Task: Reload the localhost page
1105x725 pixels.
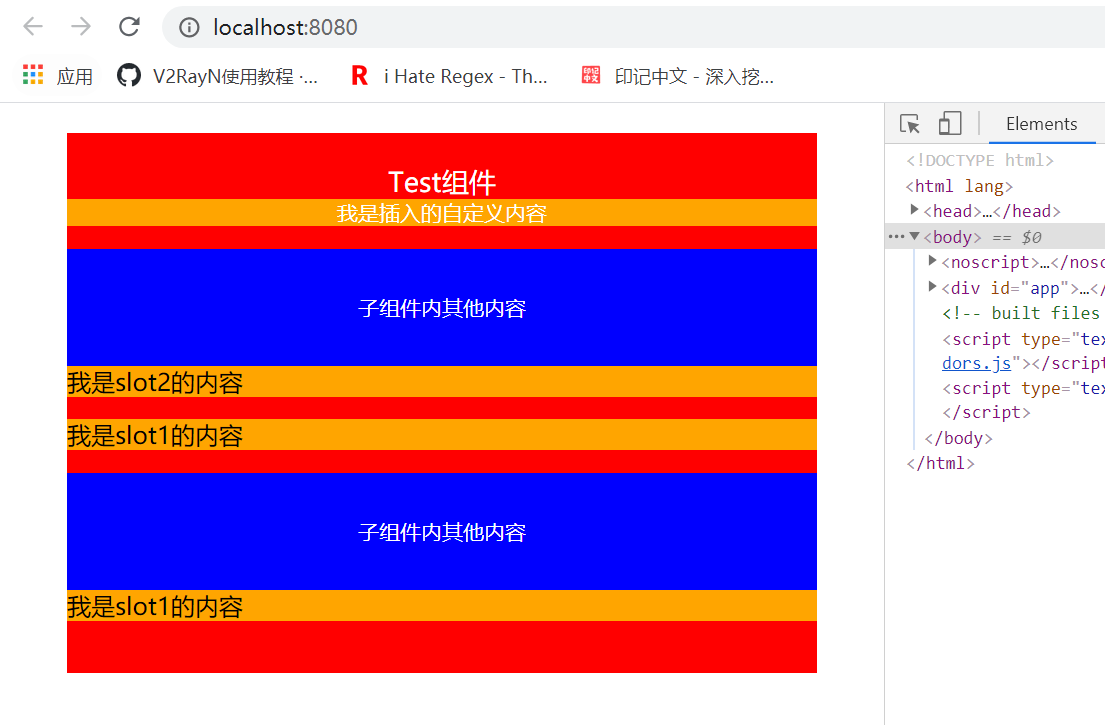Action: coord(129,27)
